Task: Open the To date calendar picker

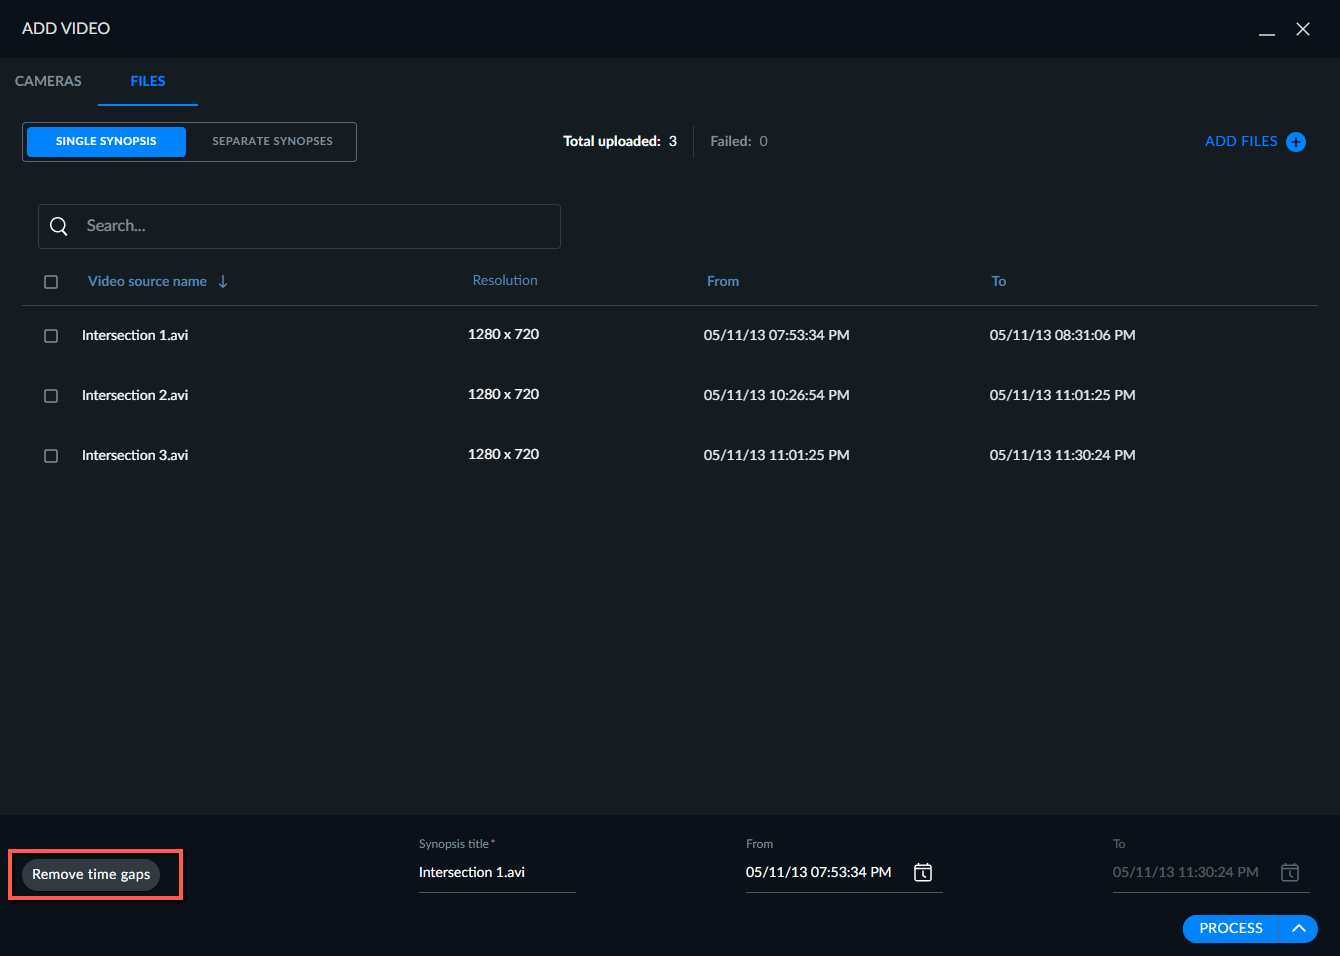Action: click(x=1290, y=873)
